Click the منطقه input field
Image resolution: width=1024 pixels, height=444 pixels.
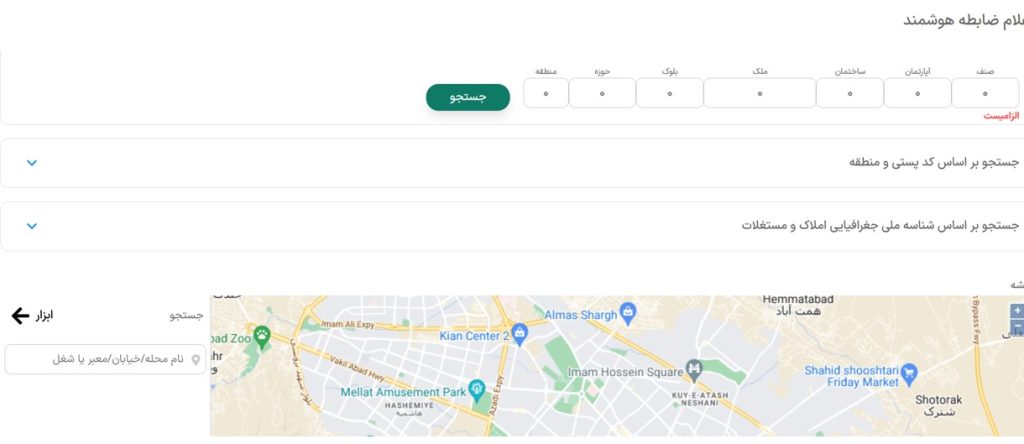pos(546,93)
